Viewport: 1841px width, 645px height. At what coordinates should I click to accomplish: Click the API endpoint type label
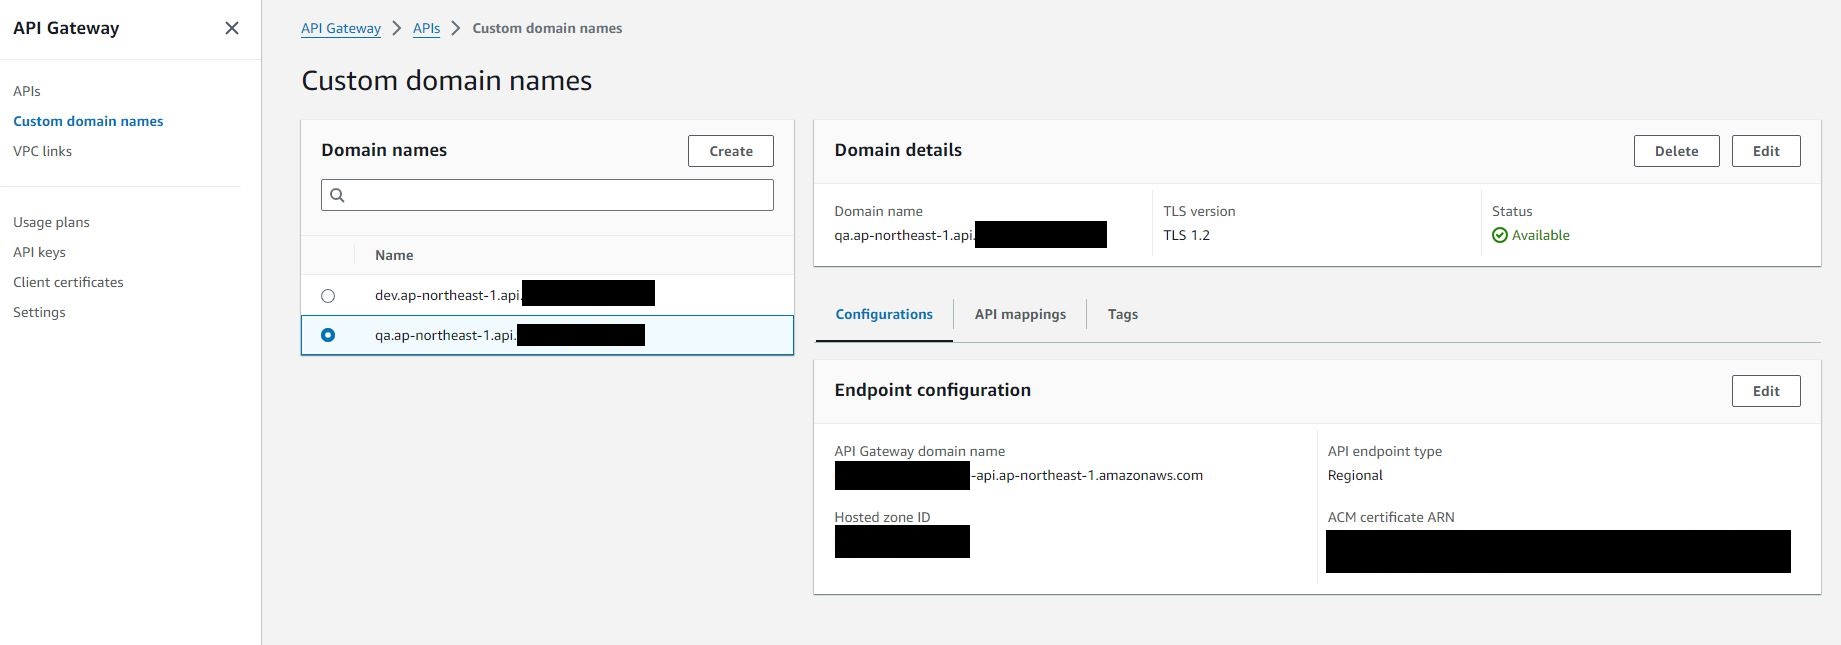(1385, 451)
